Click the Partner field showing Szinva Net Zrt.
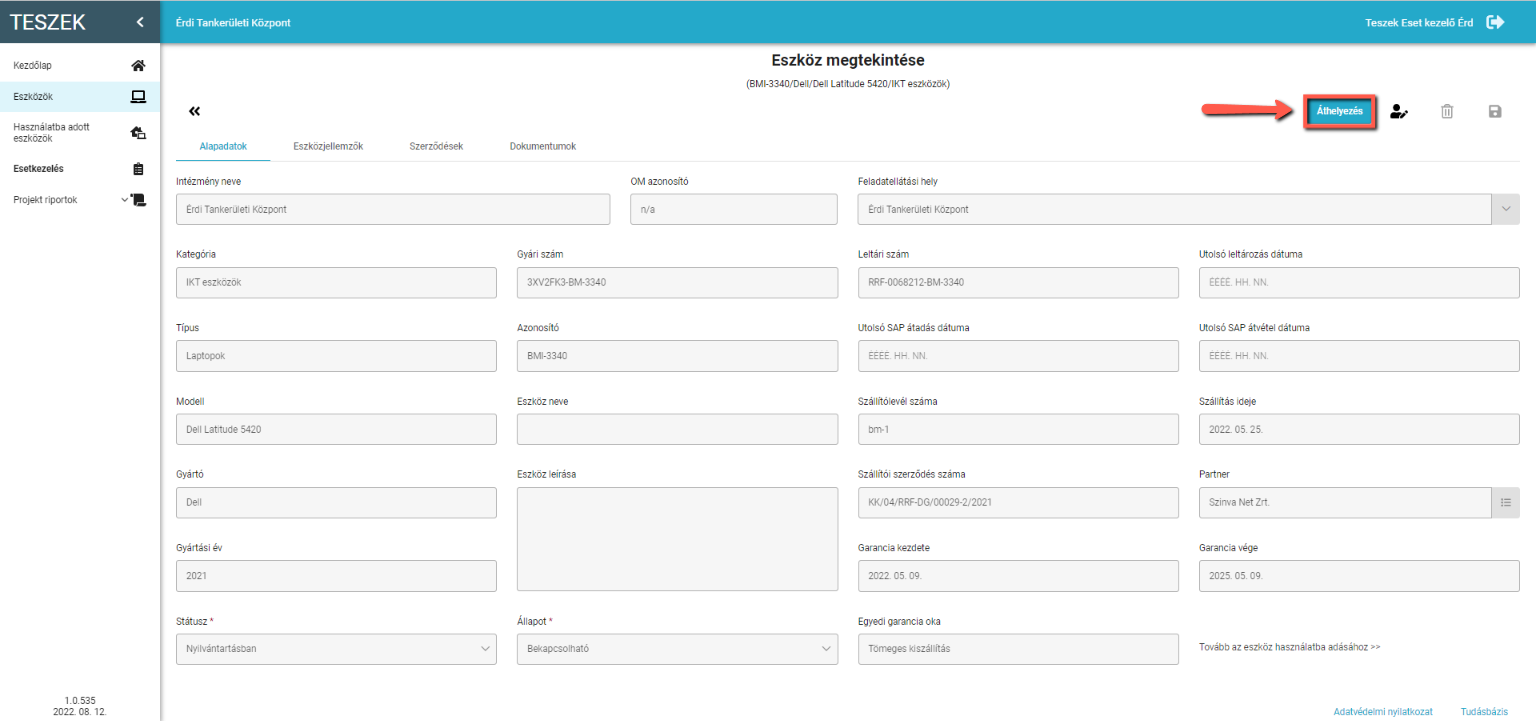 1345,502
